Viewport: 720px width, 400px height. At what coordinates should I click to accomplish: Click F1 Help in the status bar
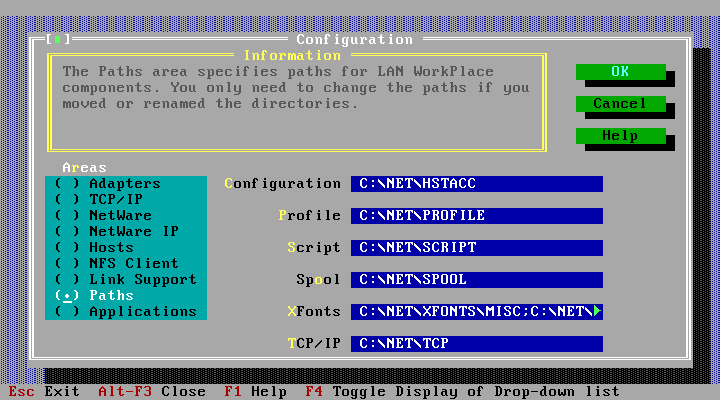coord(255,392)
